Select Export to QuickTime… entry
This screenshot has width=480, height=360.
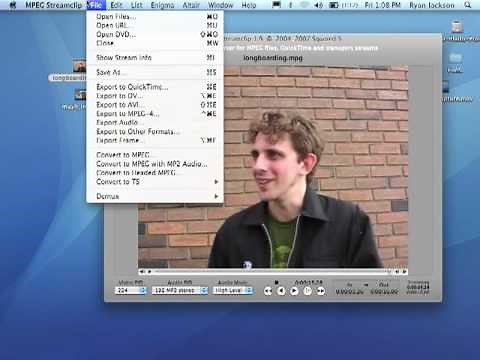[155, 87]
